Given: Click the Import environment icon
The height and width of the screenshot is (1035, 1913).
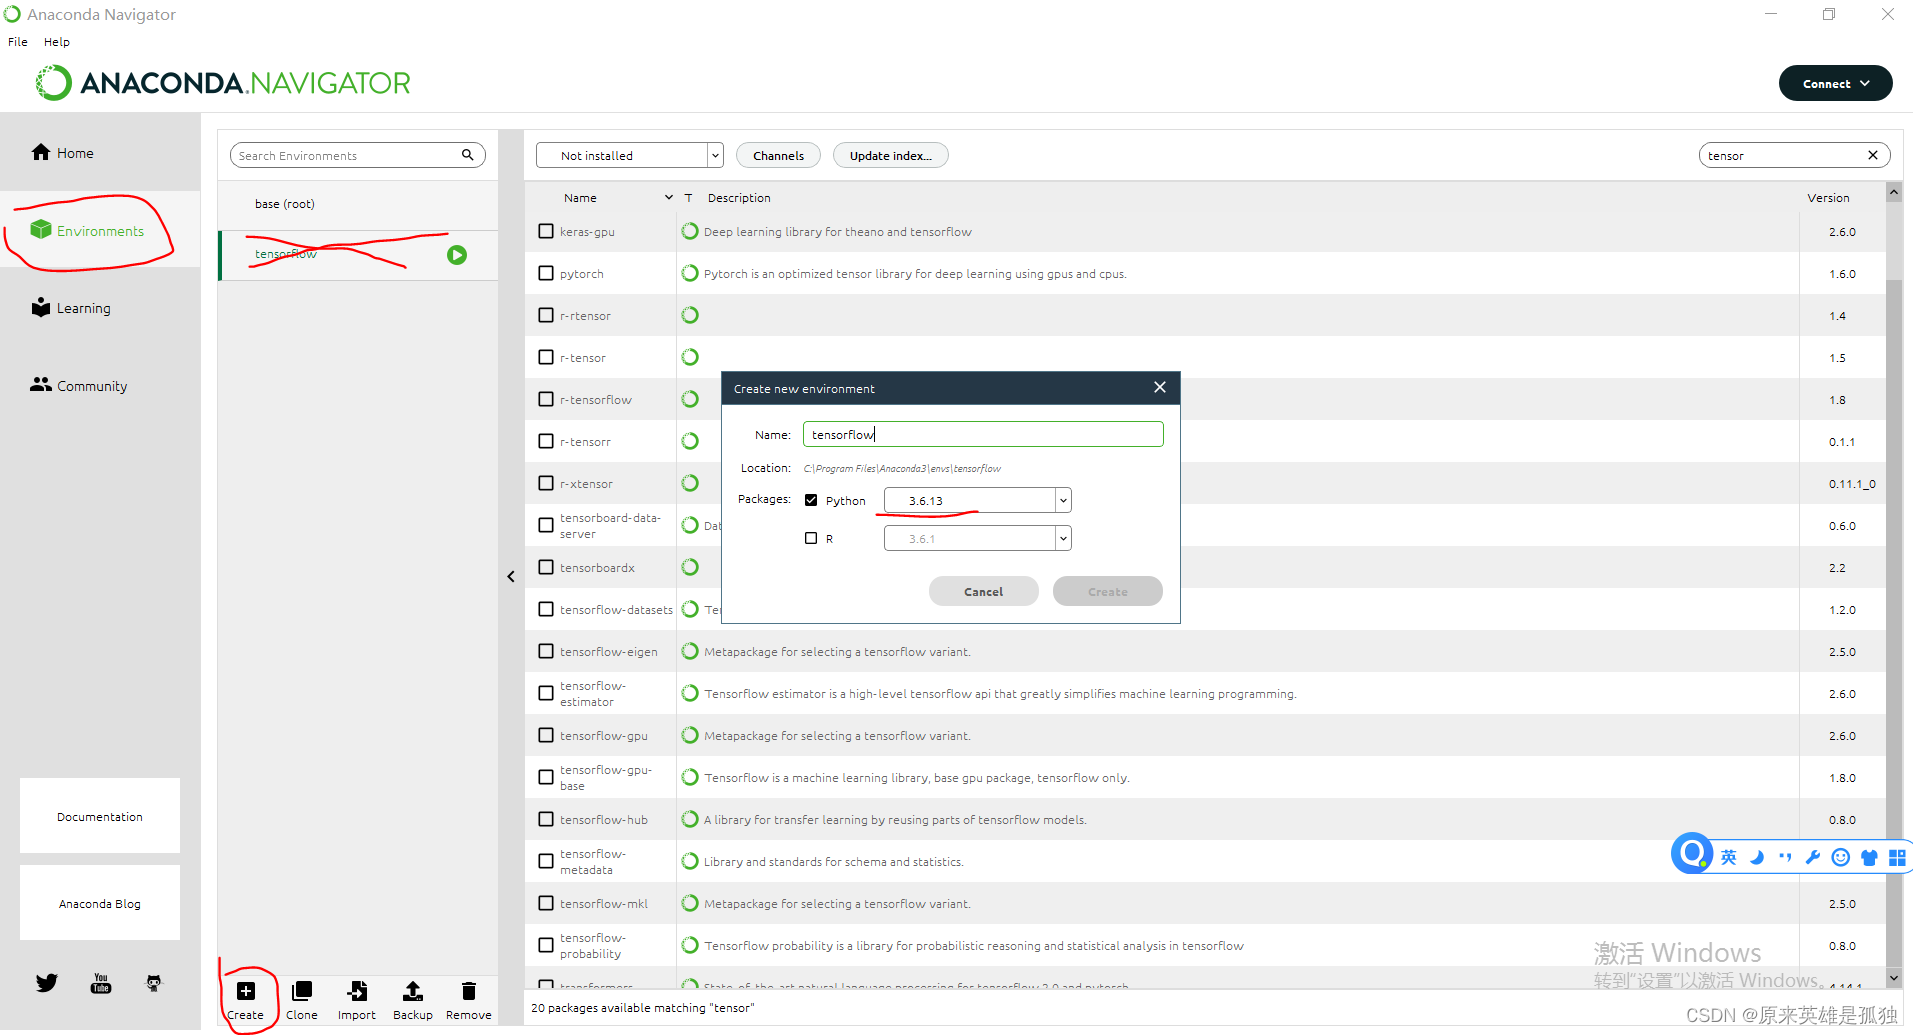Looking at the screenshot, I should 357,991.
